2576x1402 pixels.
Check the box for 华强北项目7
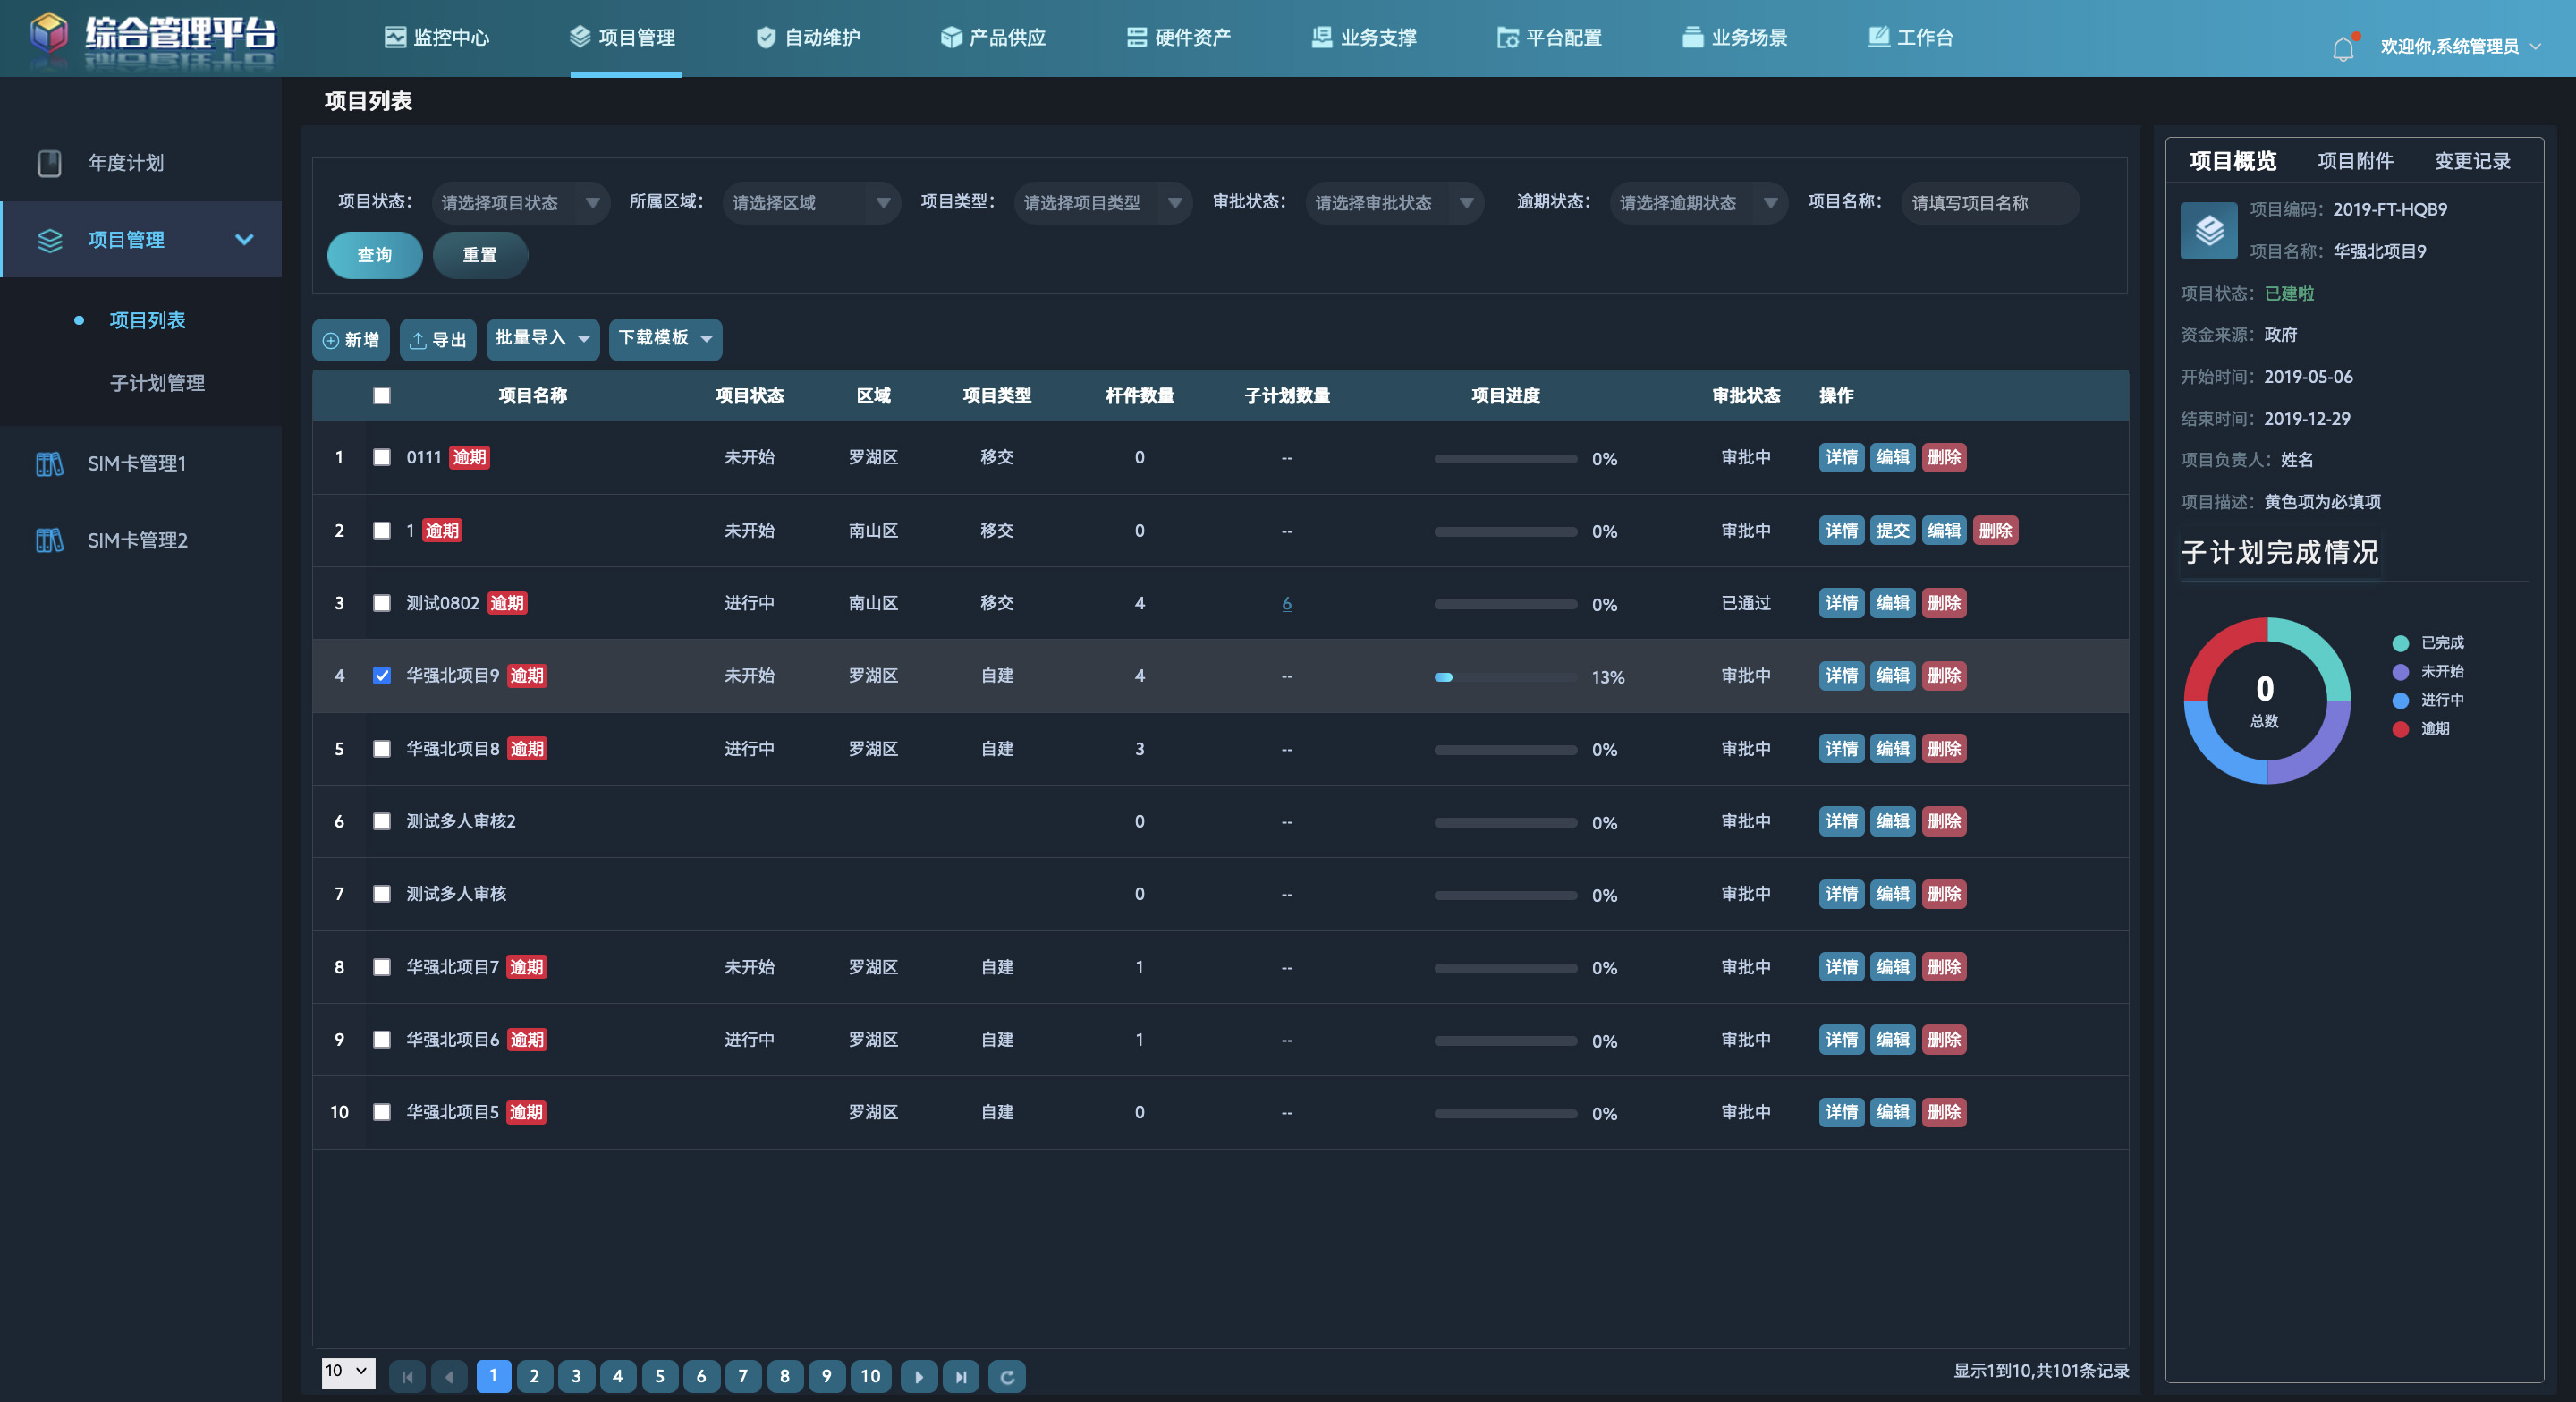[x=382, y=967]
